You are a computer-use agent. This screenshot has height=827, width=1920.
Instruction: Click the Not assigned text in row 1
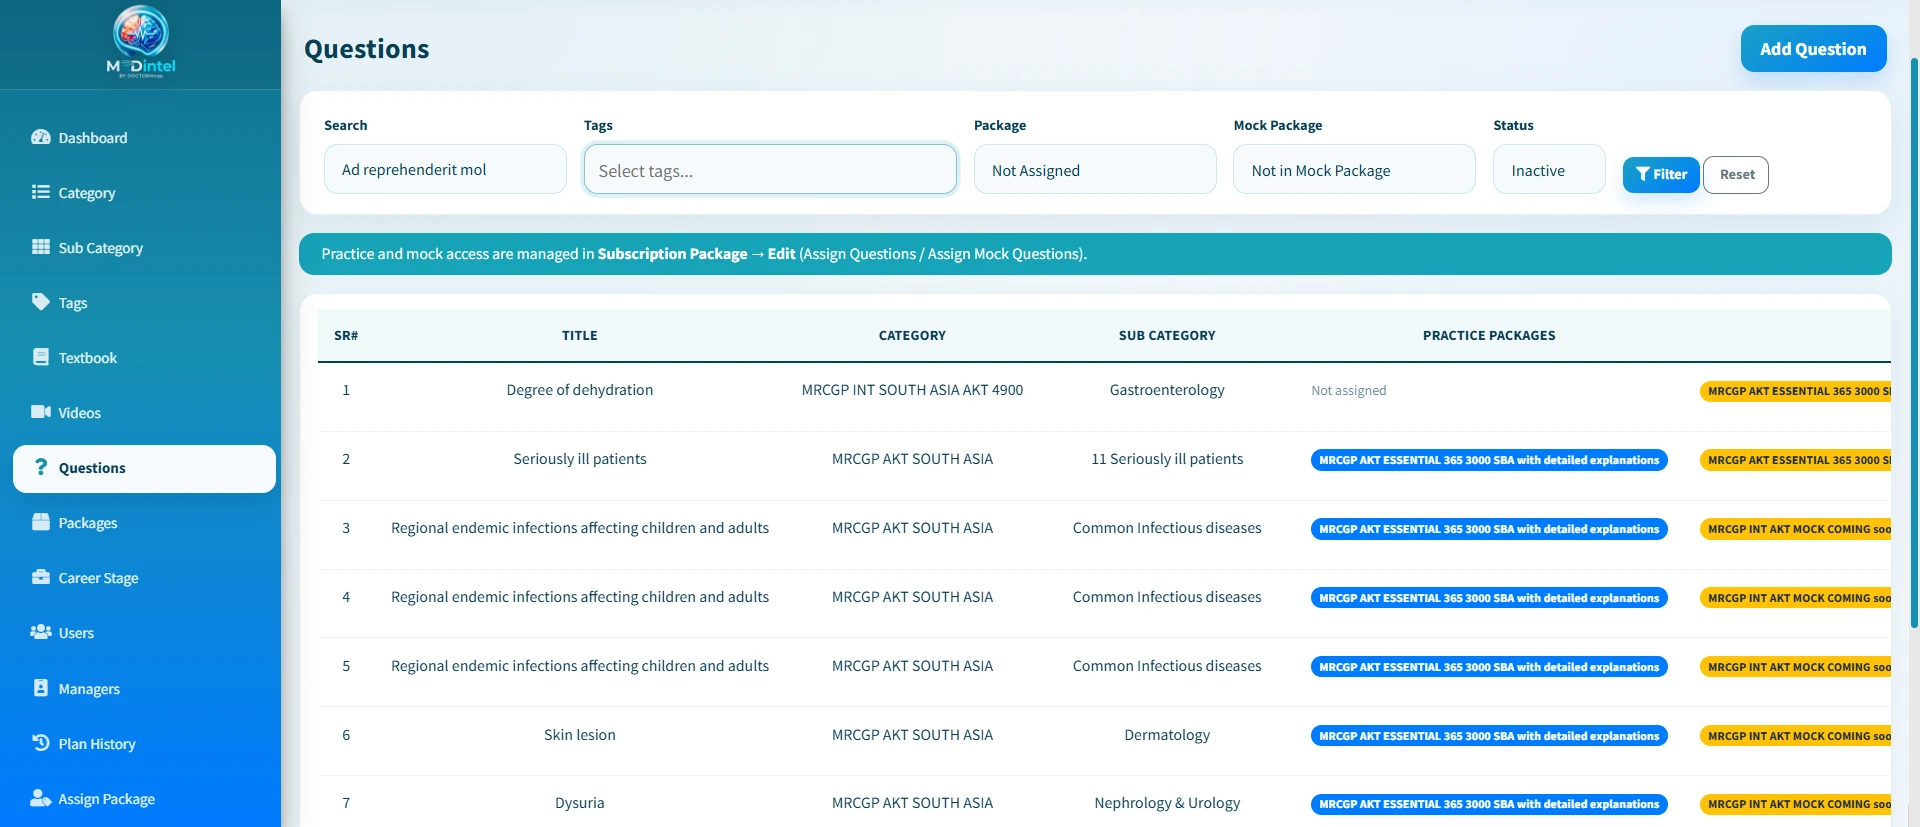(1349, 391)
